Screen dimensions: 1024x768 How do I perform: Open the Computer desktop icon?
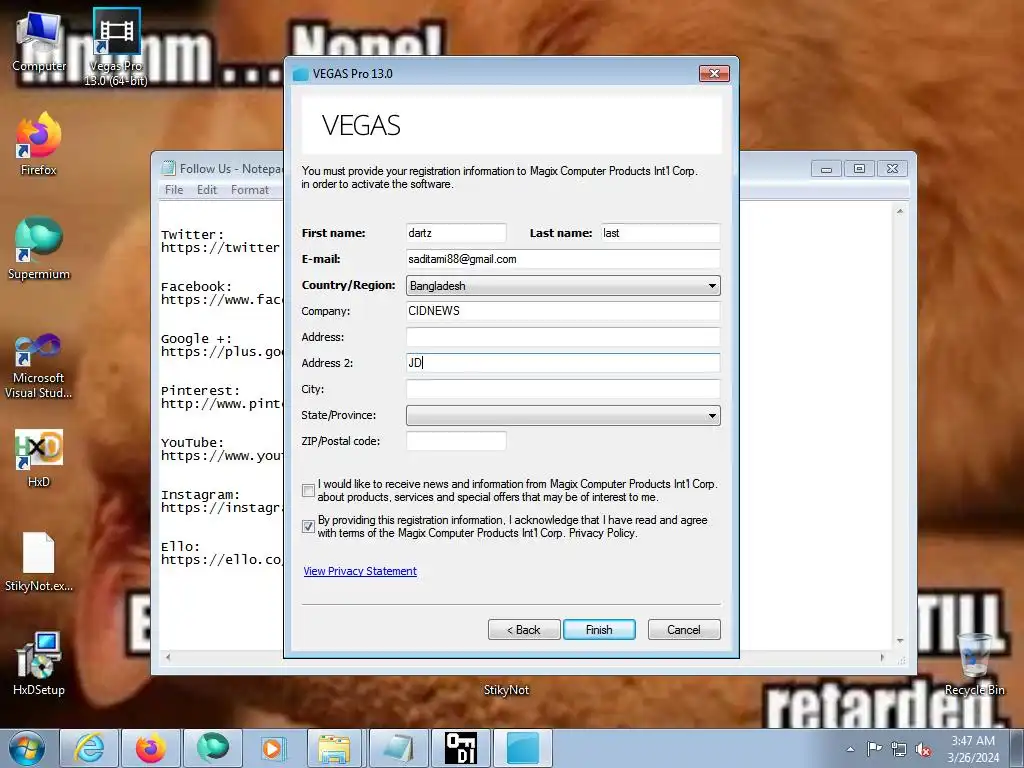tap(39, 42)
